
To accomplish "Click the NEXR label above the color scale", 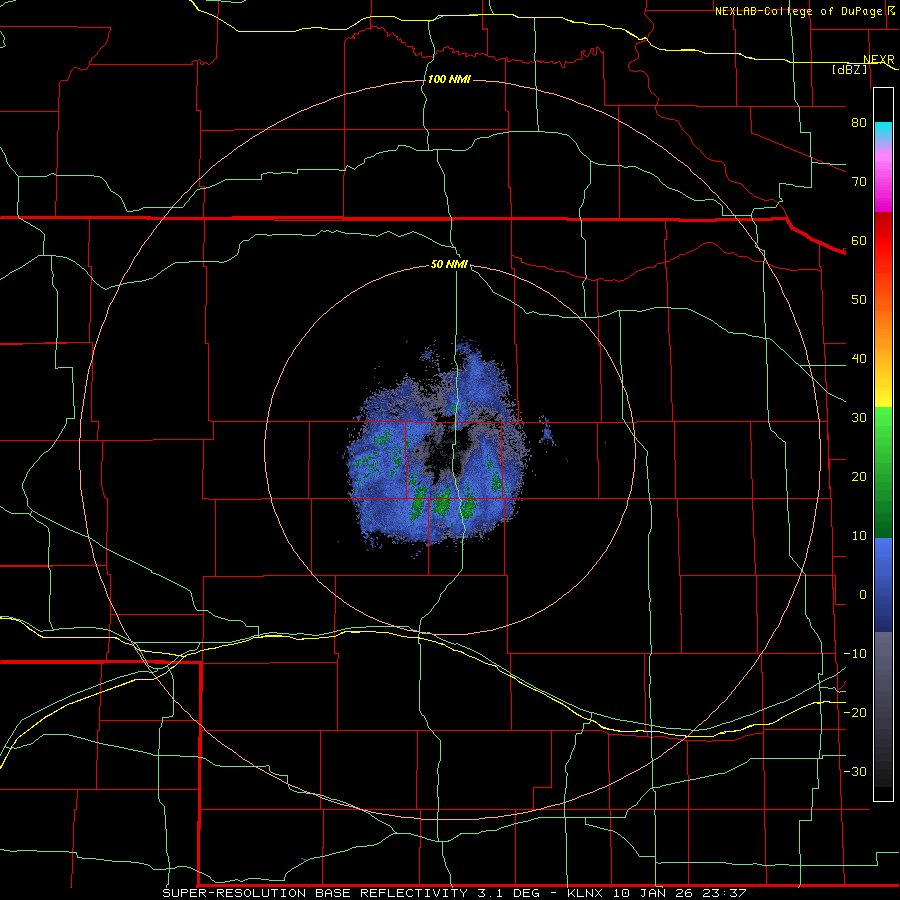I will (878, 60).
